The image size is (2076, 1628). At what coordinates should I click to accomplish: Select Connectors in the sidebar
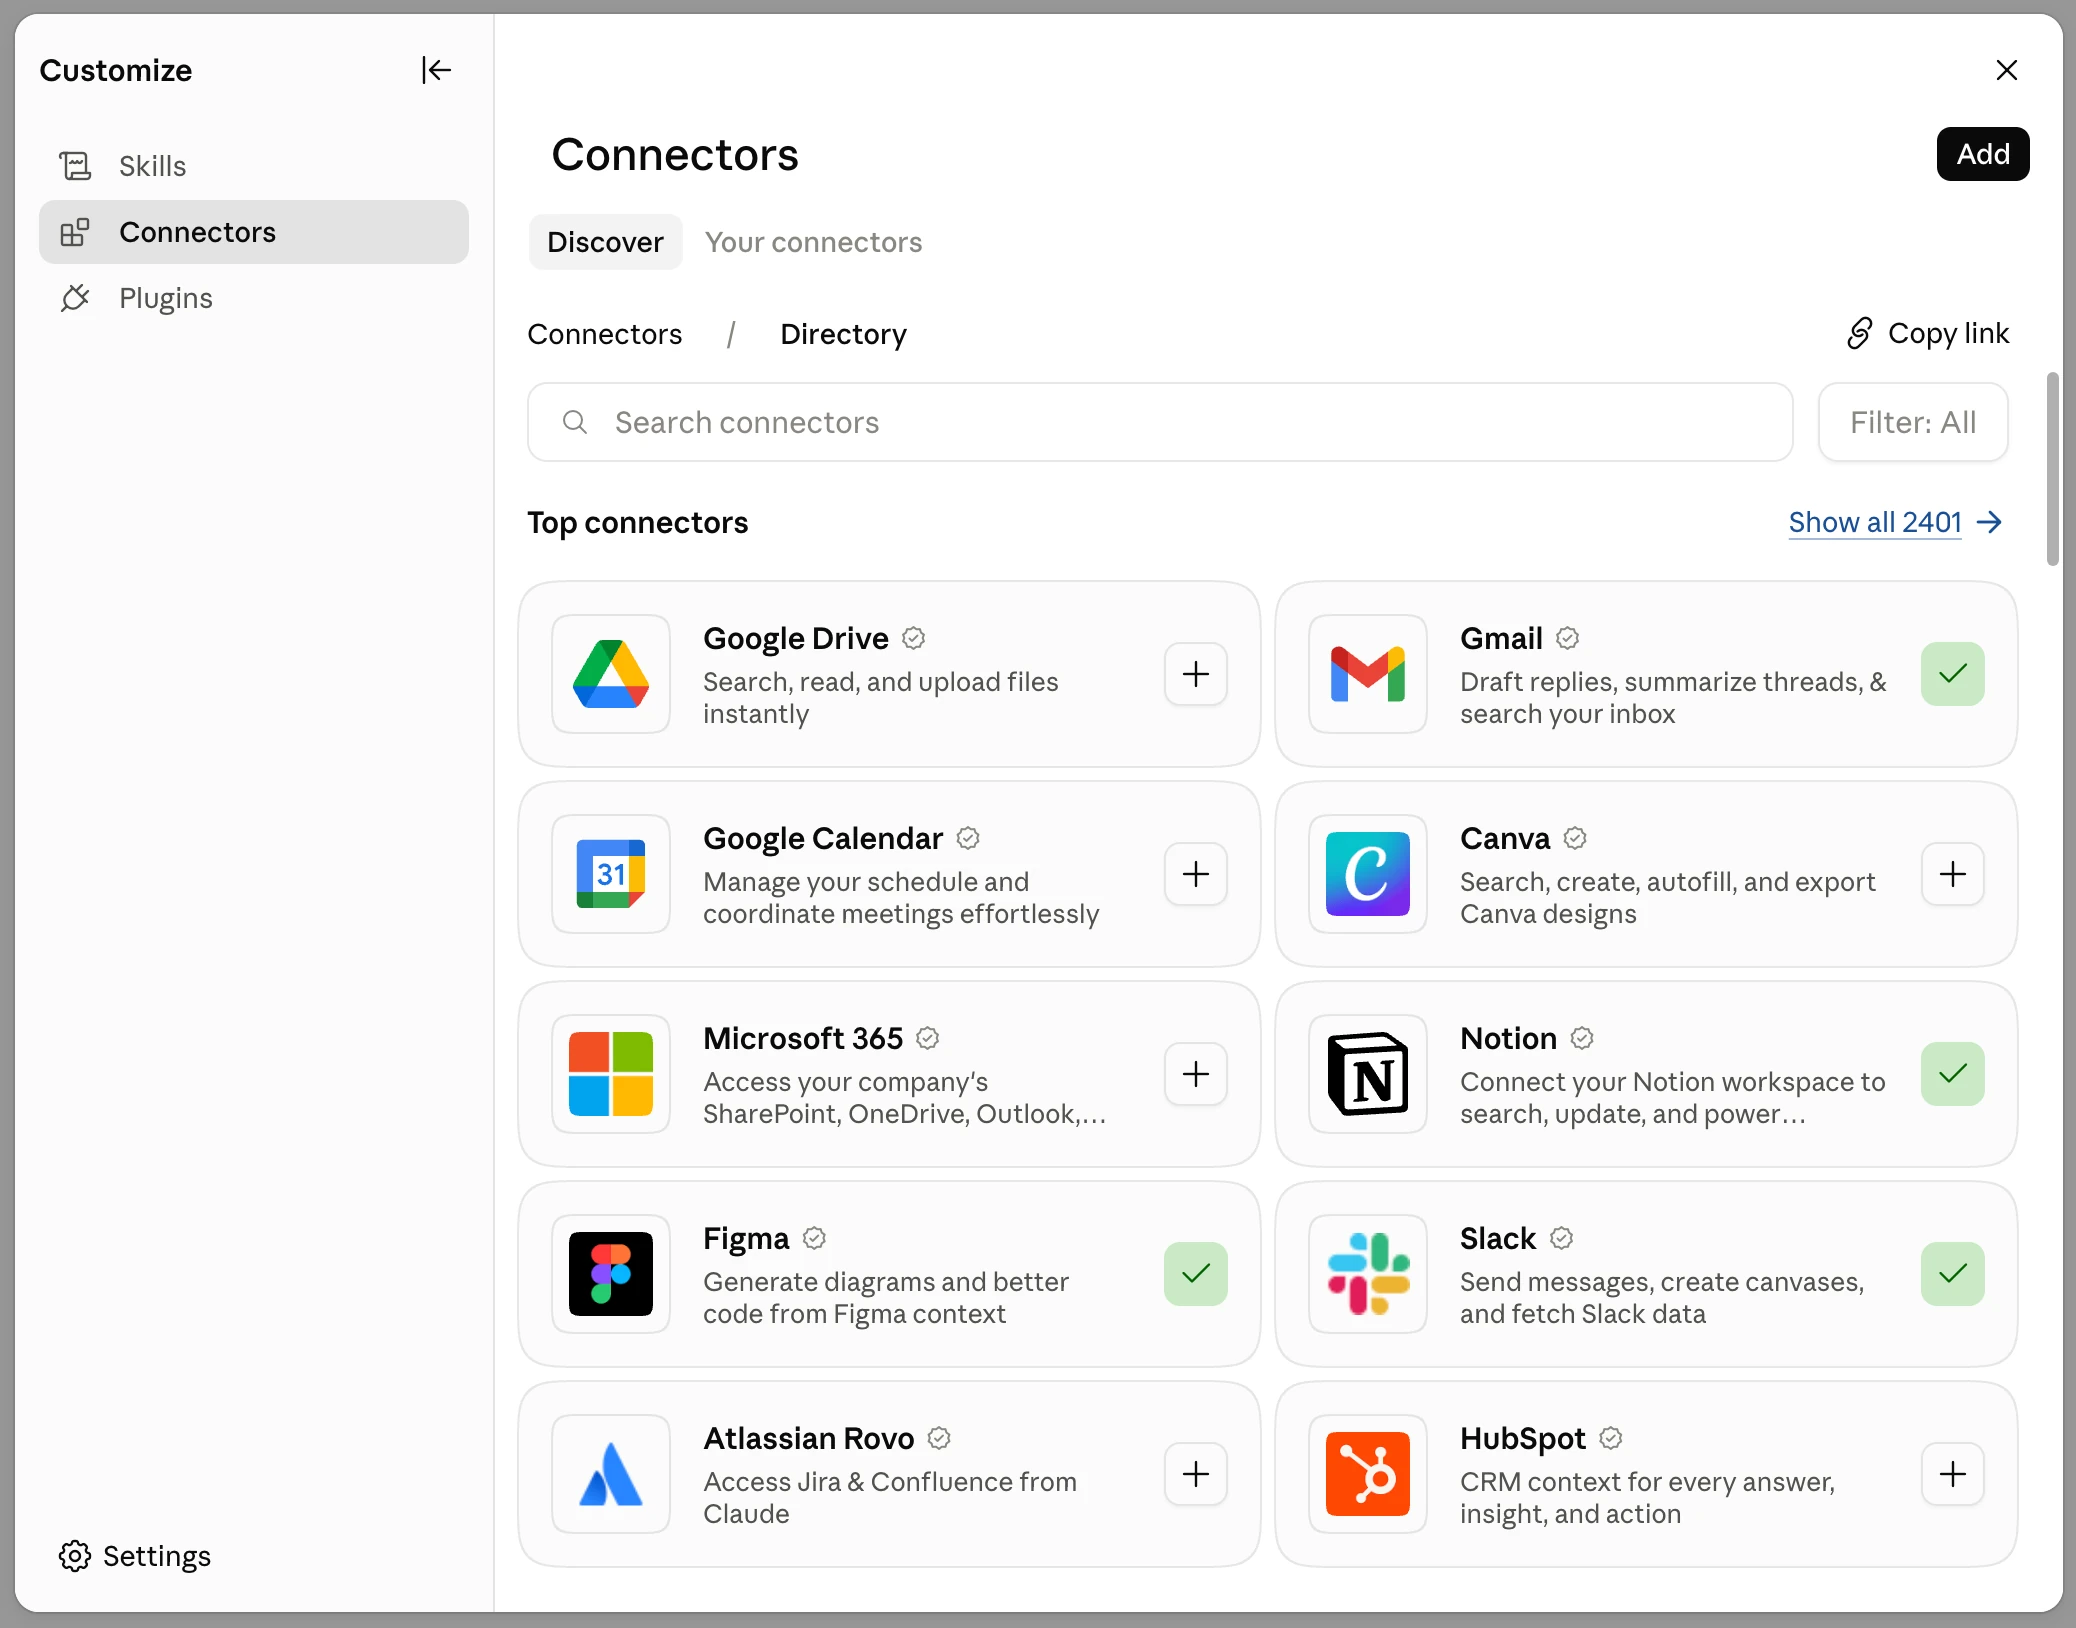pyautogui.click(x=254, y=232)
